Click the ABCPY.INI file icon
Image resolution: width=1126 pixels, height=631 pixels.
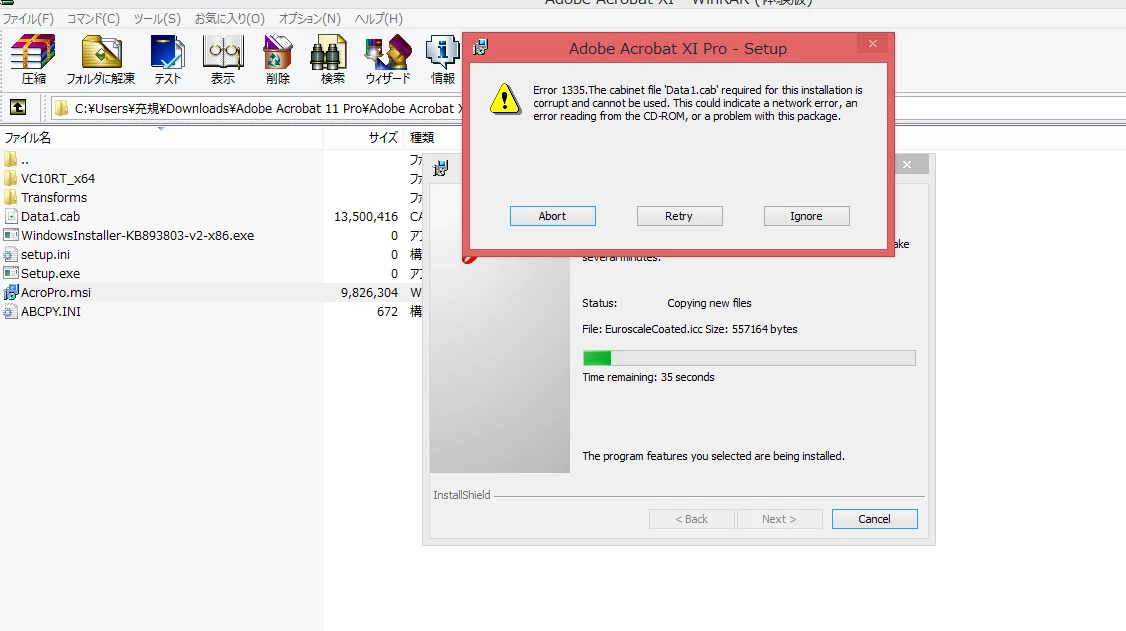click(11, 312)
